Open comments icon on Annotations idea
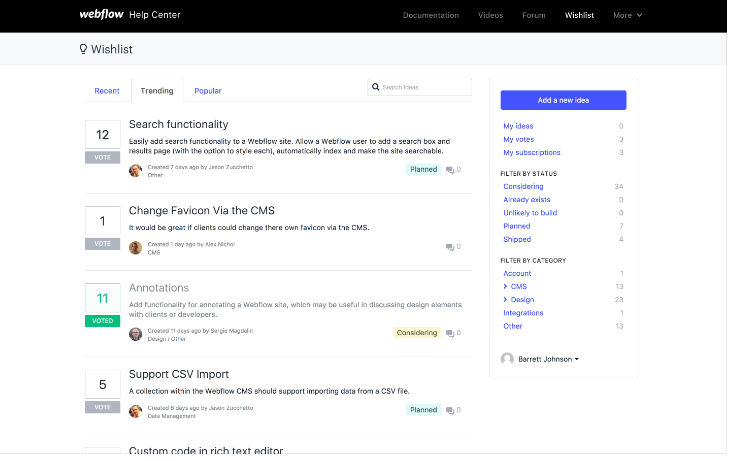This screenshot has height=461, width=732. click(450, 333)
